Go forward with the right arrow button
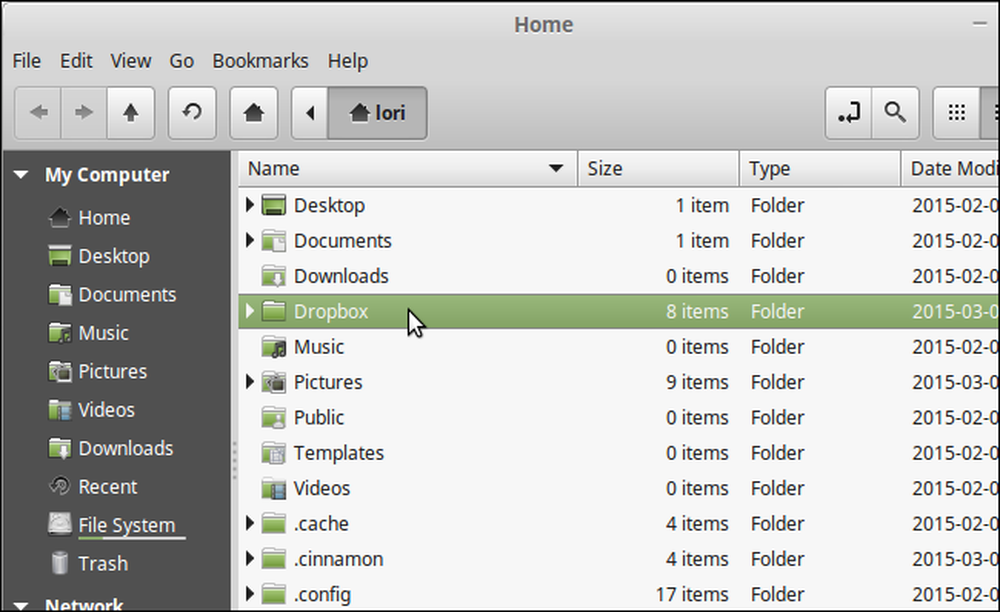 click(x=84, y=113)
